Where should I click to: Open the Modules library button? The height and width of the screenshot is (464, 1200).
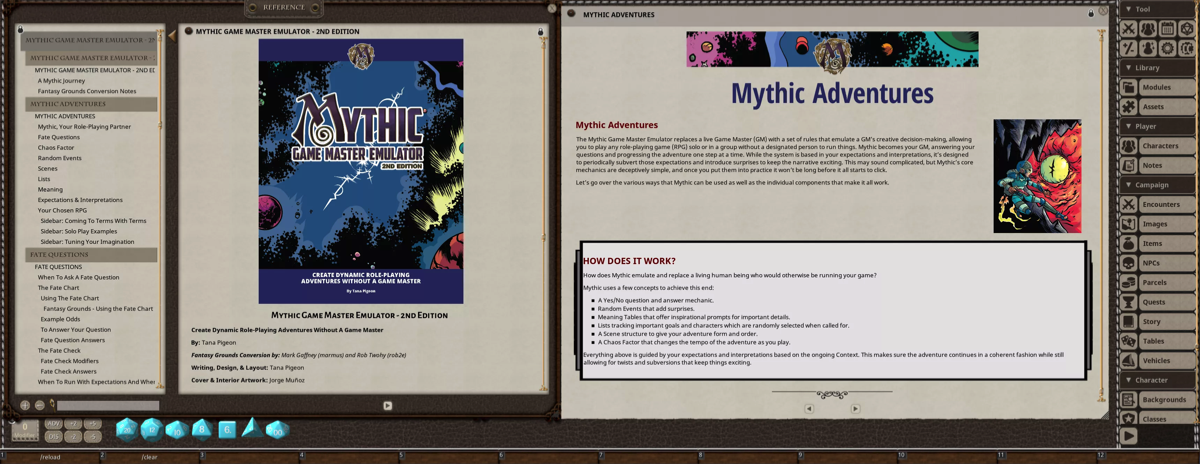1166,87
